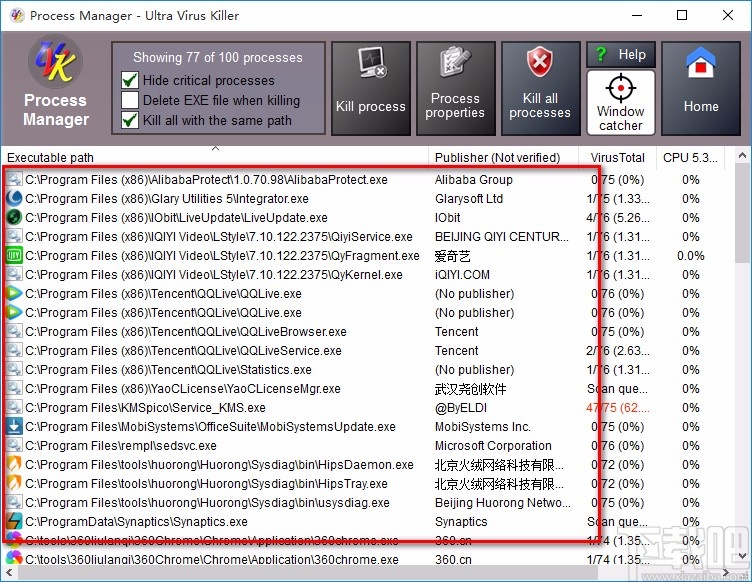
Task: Click 4/76 (5.26... VirusTotal result
Action: pos(617,218)
